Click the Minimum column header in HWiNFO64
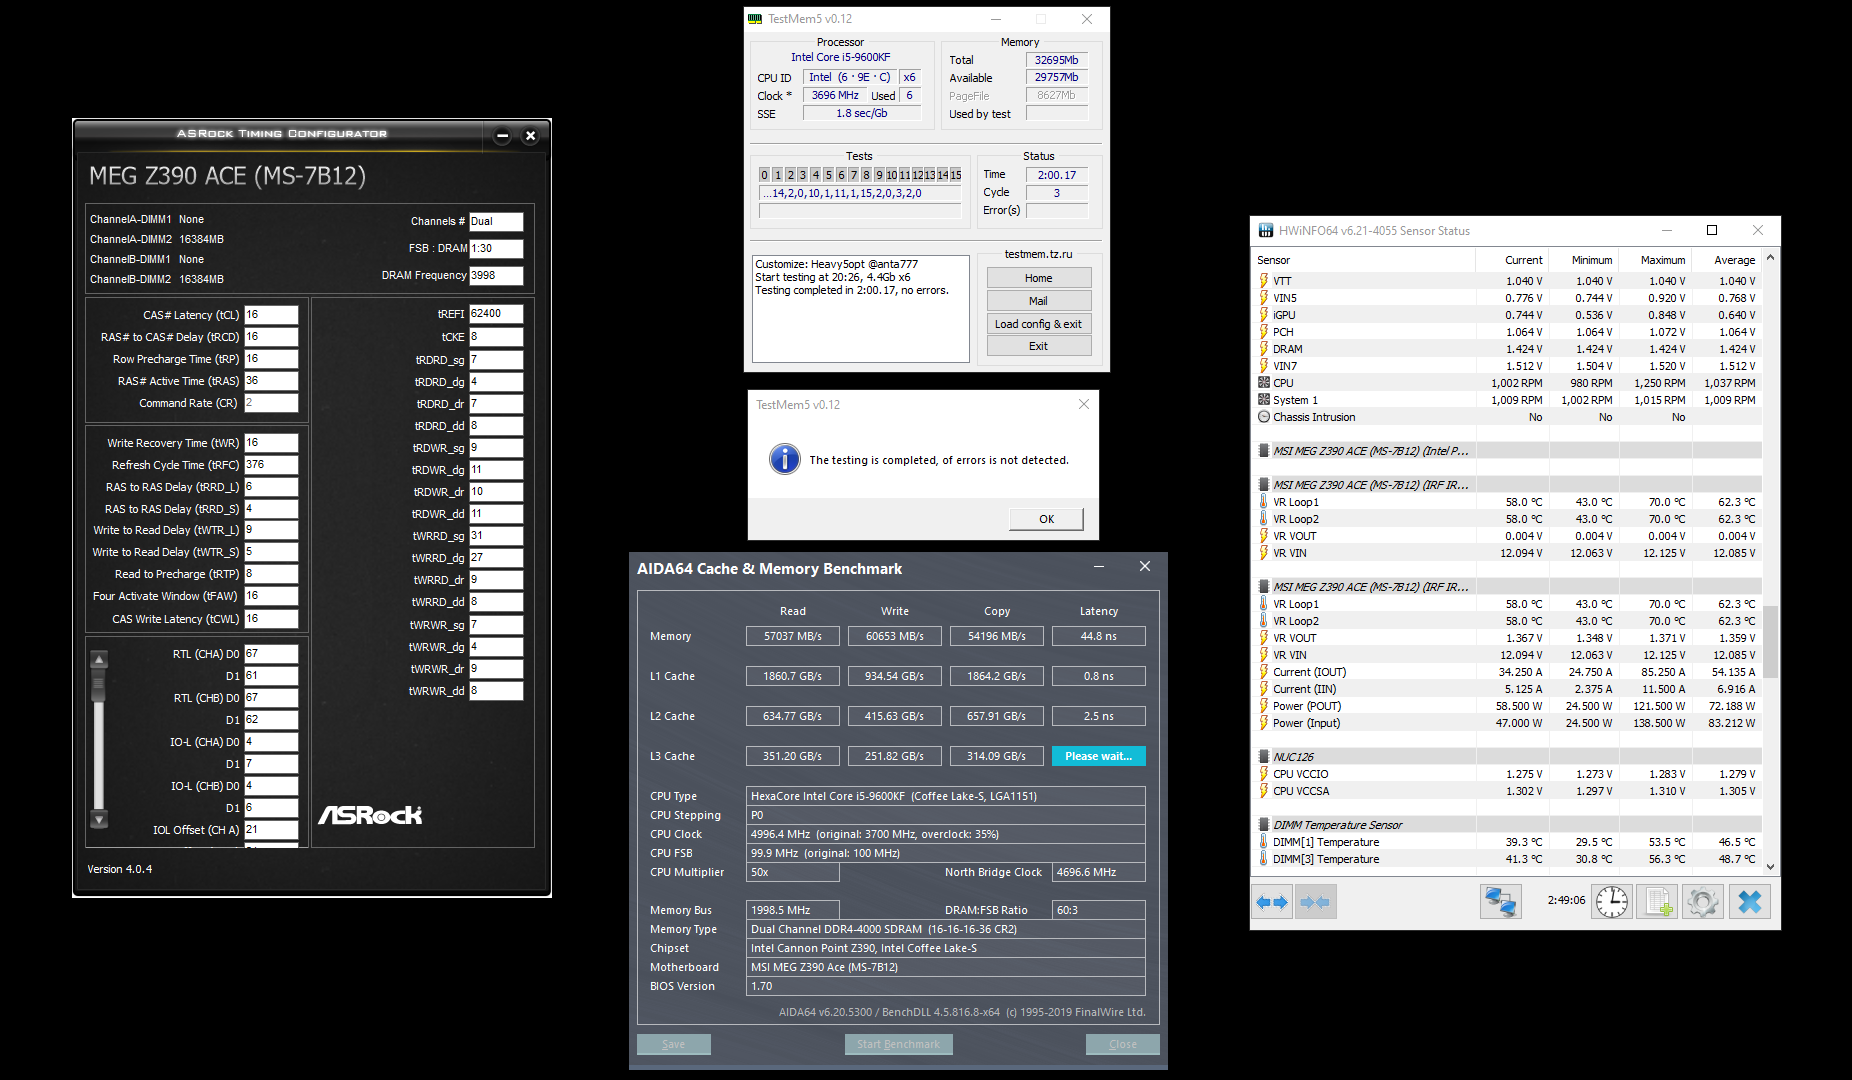The image size is (1852, 1080). 1592,260
